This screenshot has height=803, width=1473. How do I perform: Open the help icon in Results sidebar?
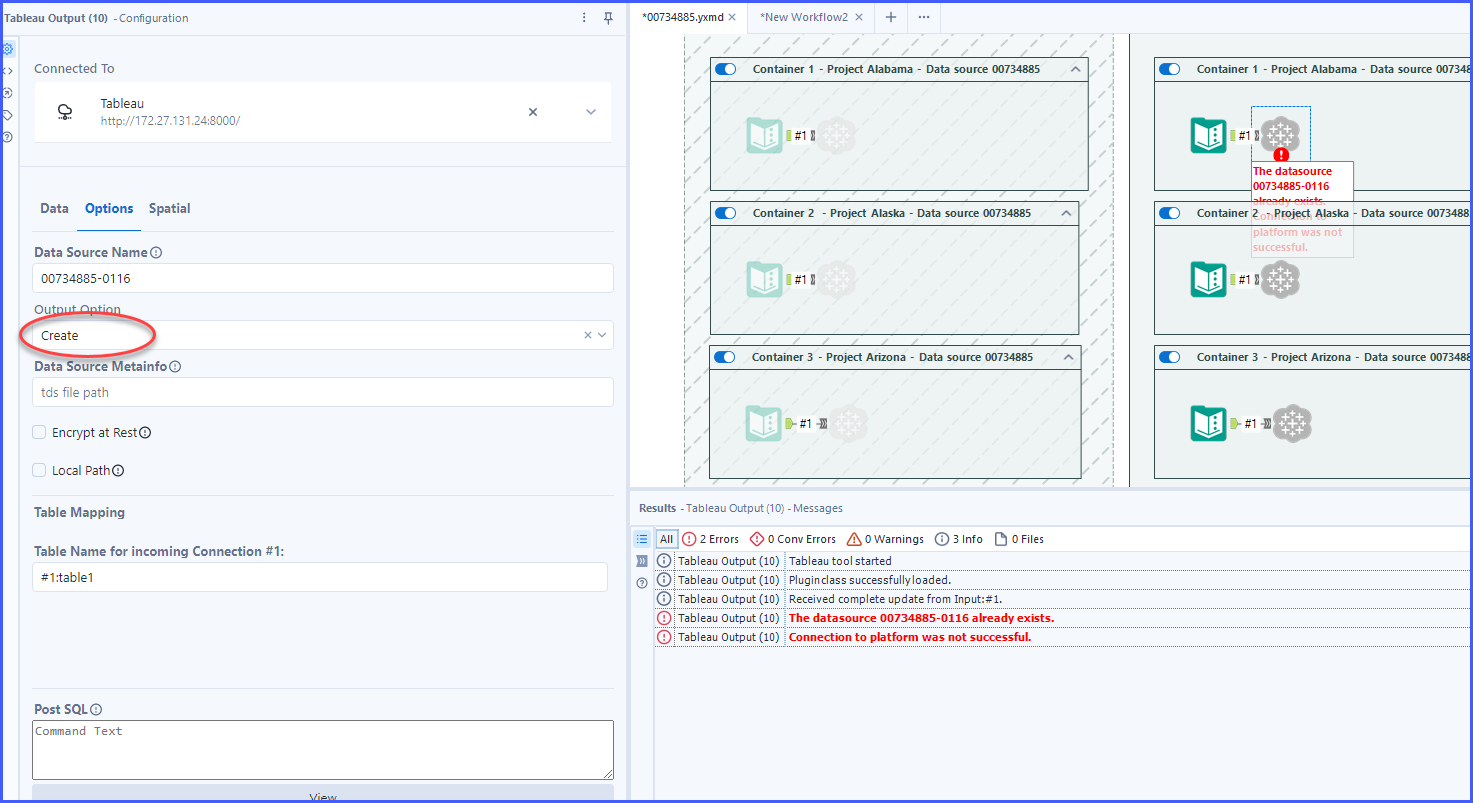[642, 583]
